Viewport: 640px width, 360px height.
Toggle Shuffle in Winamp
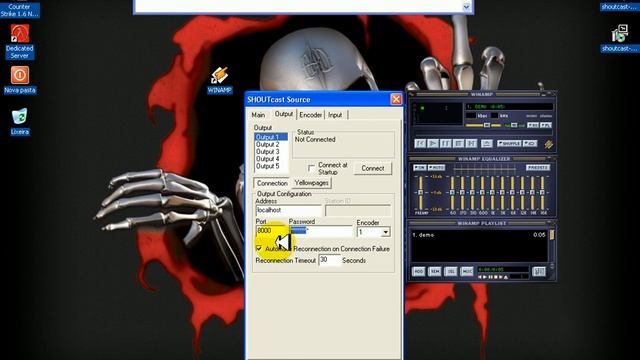click(x=509, y=143)
